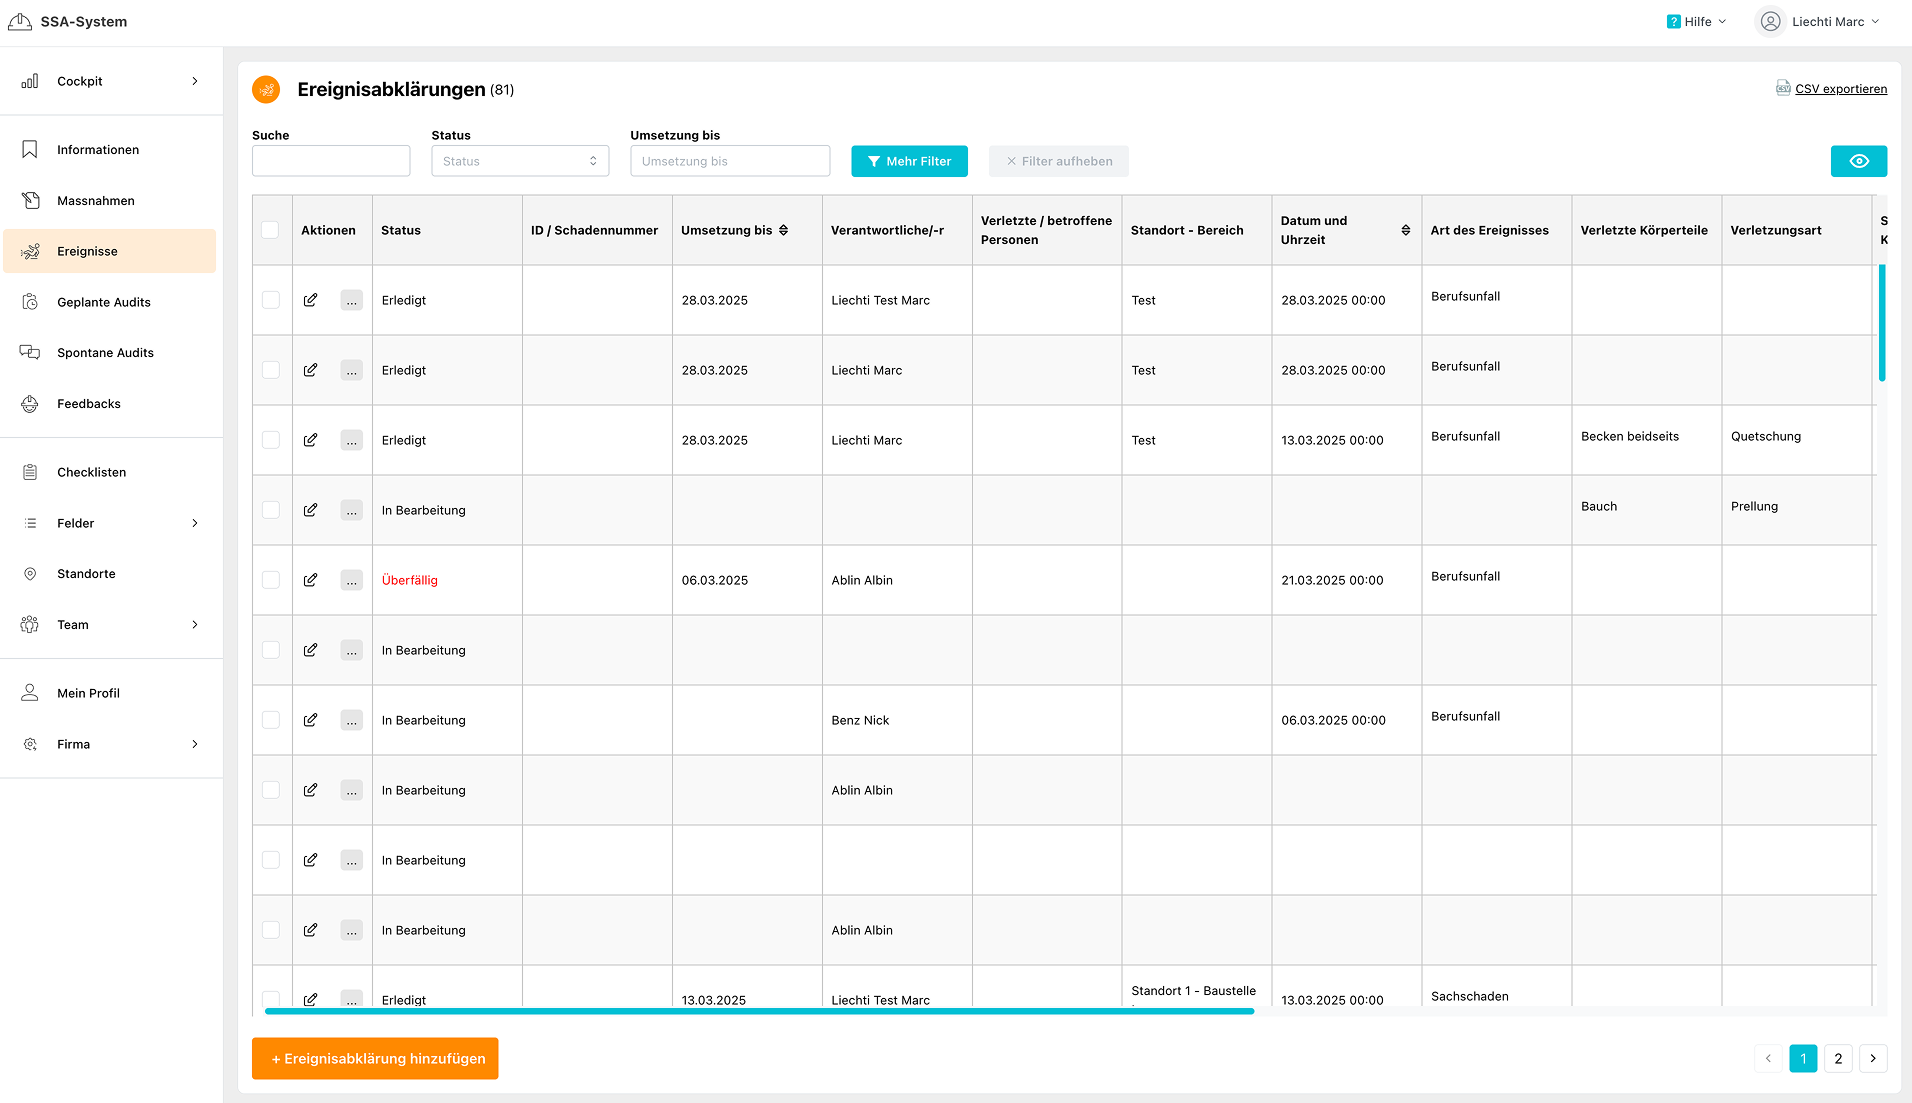The width and height of the screenshot is (1912, 1103).
Task: Click the Mehr Filter button
Action: tap(909, 161)
